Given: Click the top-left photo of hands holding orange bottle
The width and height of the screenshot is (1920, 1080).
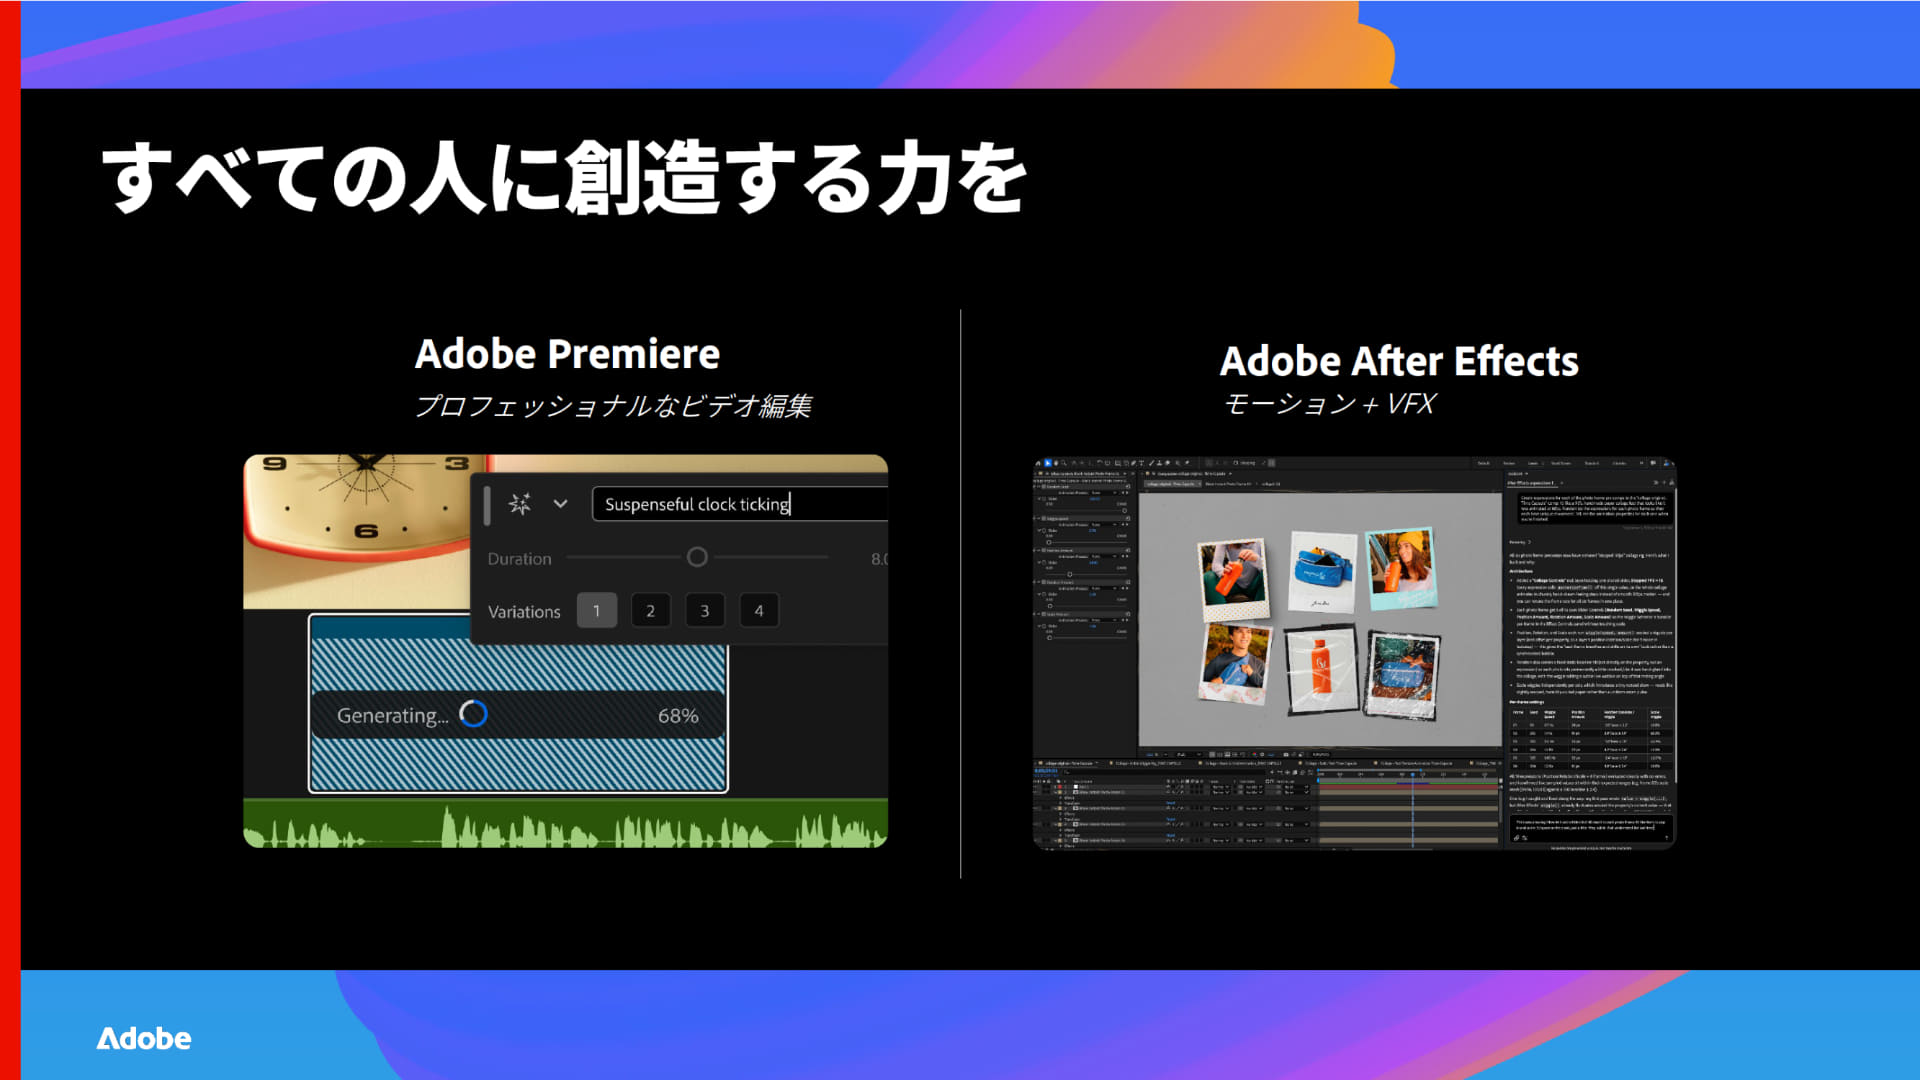Looking at the screenshot, I should pyautogui.click(x=1234, y=579).
